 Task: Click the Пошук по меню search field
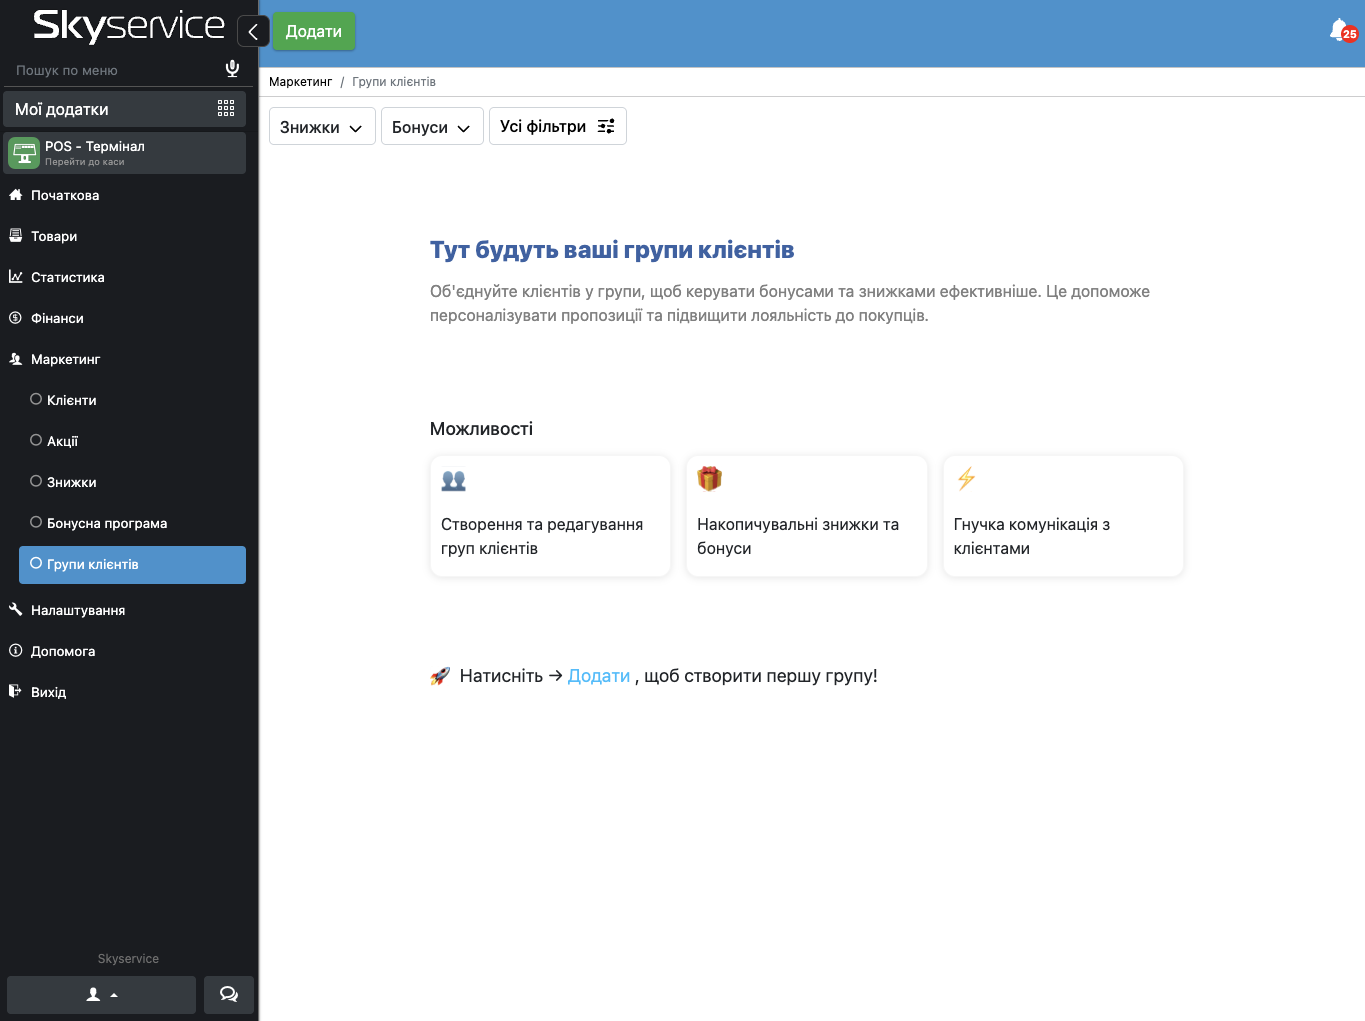(x=110, y=70)
